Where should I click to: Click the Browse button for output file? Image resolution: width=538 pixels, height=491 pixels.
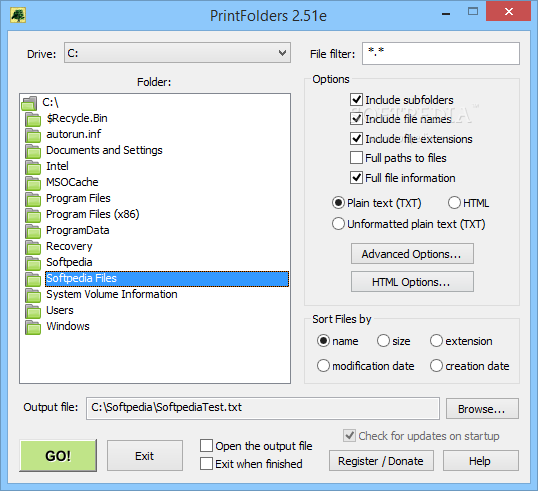[482, 409]
